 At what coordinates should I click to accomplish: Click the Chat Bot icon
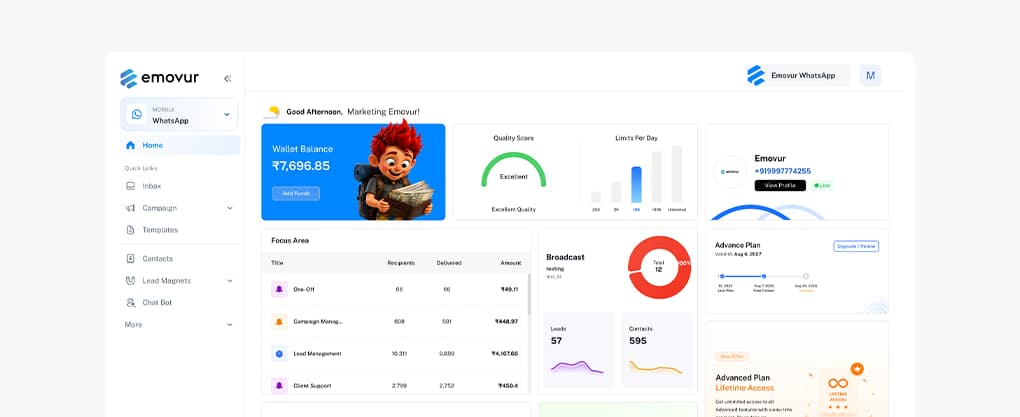coord(131,303)
